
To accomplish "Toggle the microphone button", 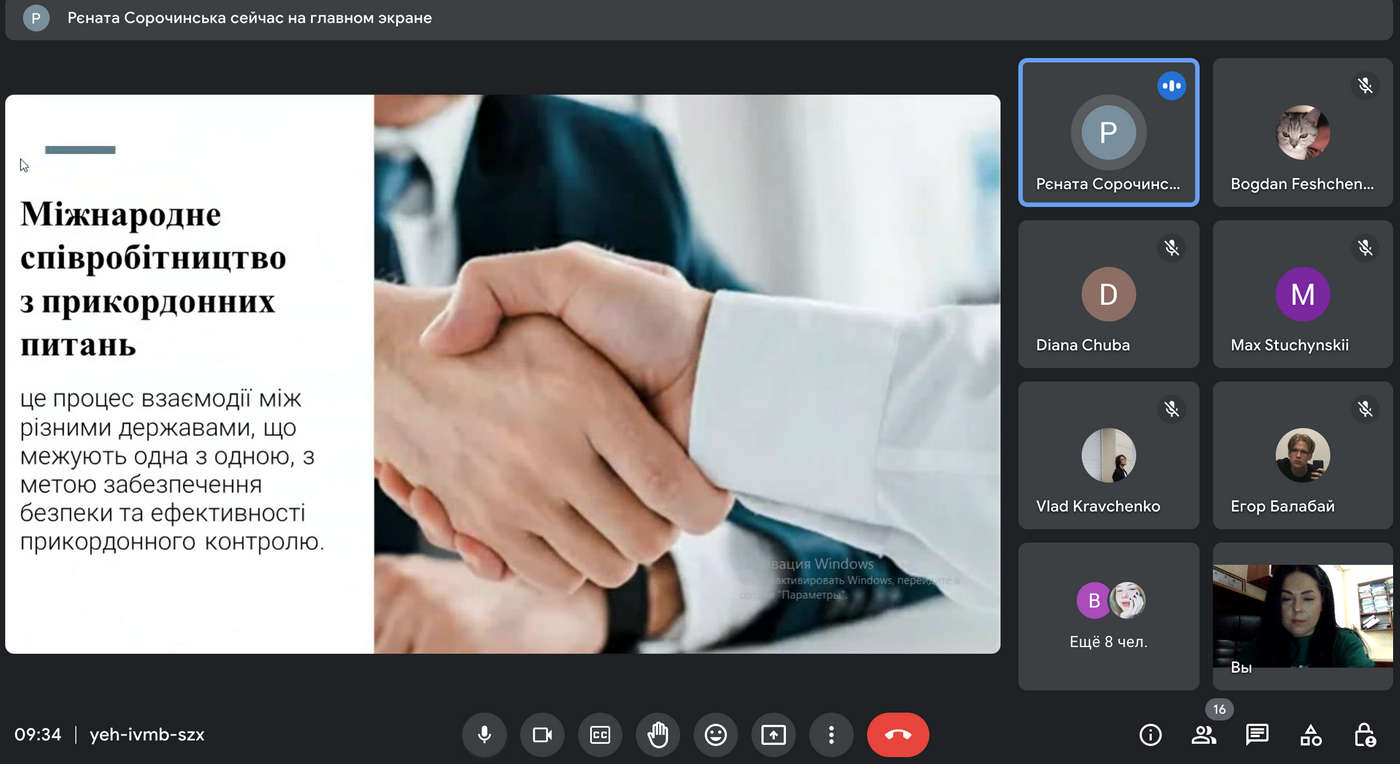I will point(485,735).
